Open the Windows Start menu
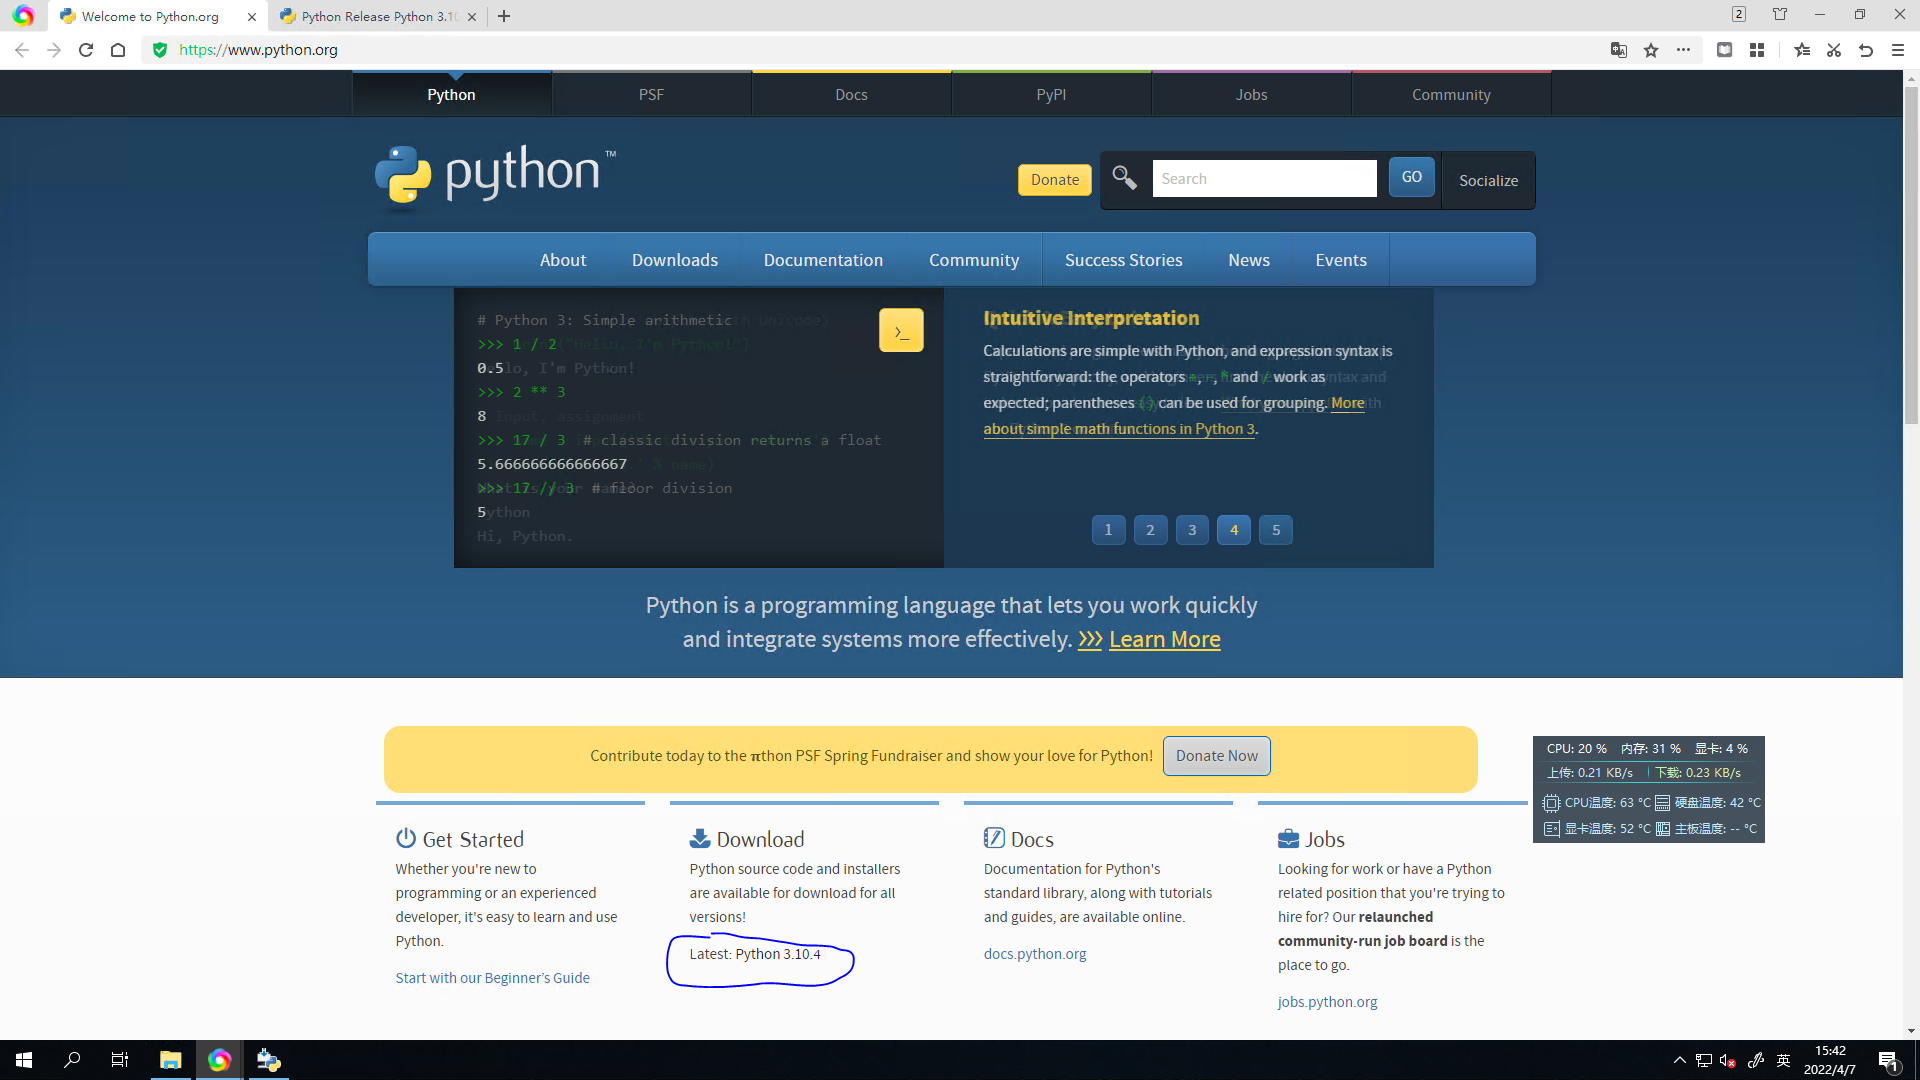 24,1060
